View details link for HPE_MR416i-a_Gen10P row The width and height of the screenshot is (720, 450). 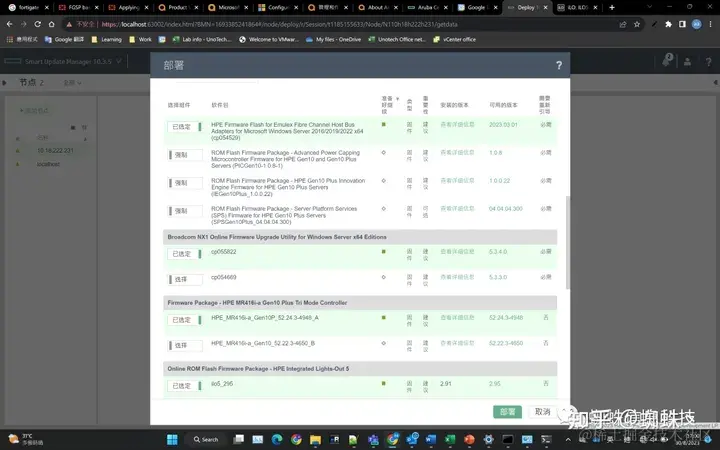pyautogui.click(x=457, y=317)
